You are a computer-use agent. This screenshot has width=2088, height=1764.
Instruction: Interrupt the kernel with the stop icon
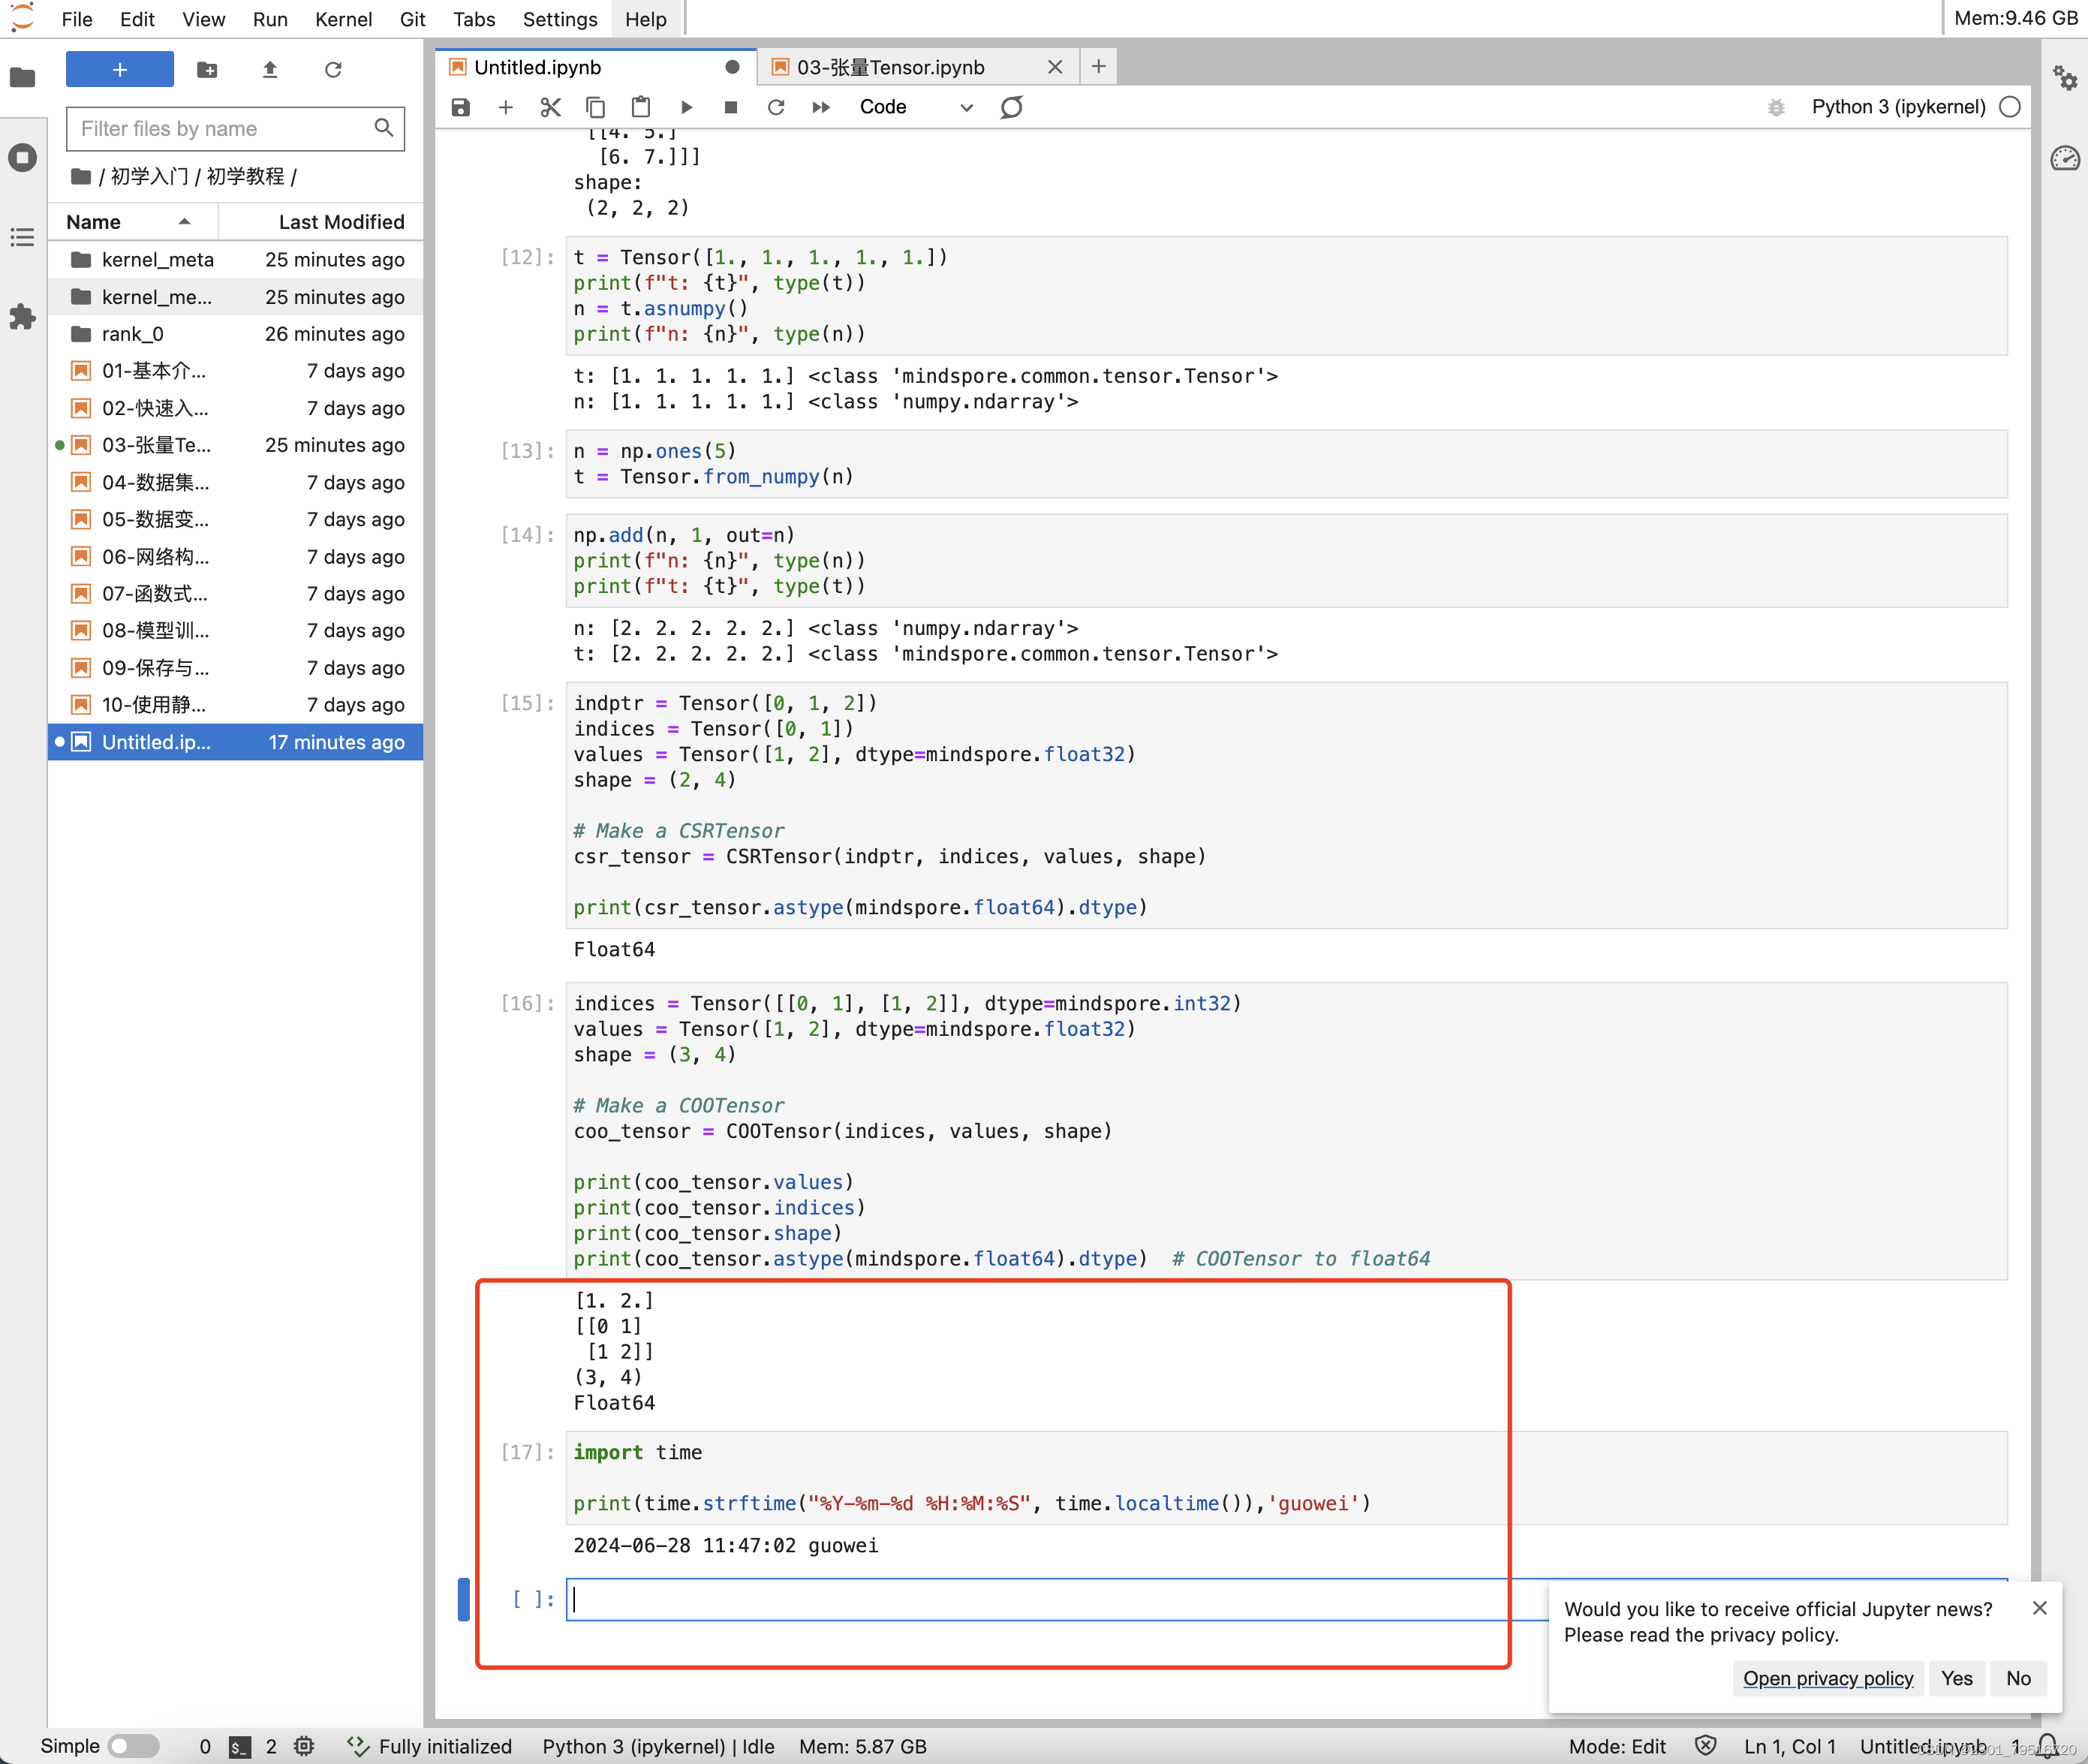(x=731, y=107)
